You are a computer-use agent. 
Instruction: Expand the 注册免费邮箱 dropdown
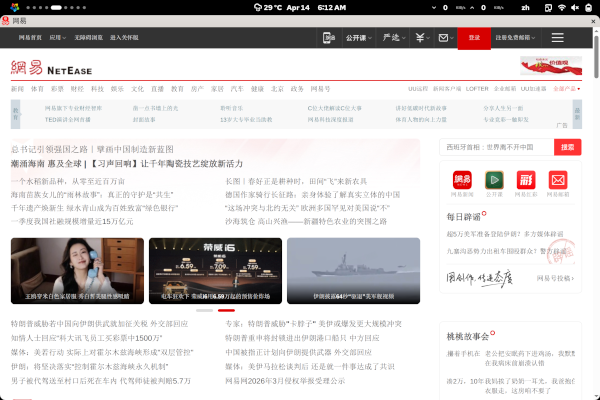pos(515,38)
